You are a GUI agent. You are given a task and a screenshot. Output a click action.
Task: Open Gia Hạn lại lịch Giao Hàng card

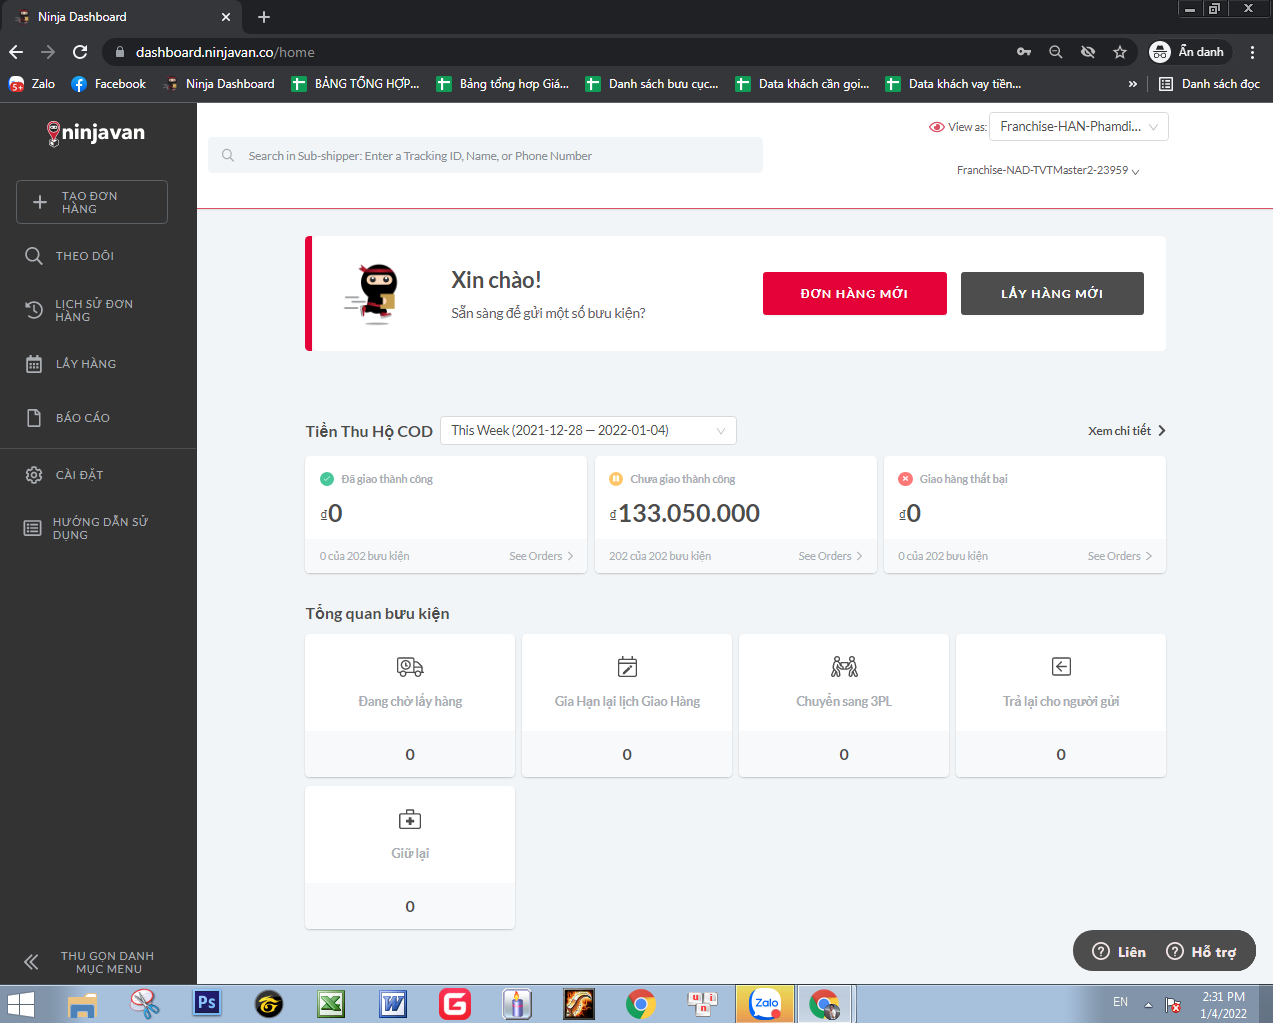(627, 705)
